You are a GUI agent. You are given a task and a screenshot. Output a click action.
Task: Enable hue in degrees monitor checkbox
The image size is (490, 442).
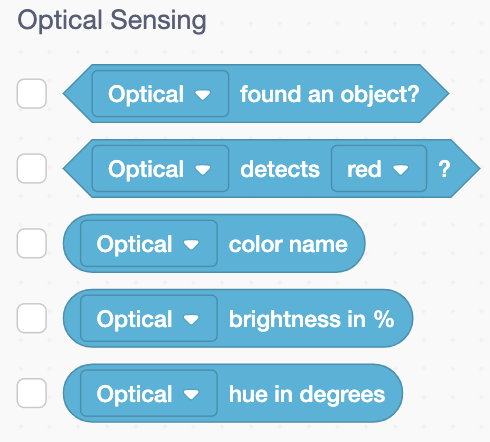click(32, 393)
